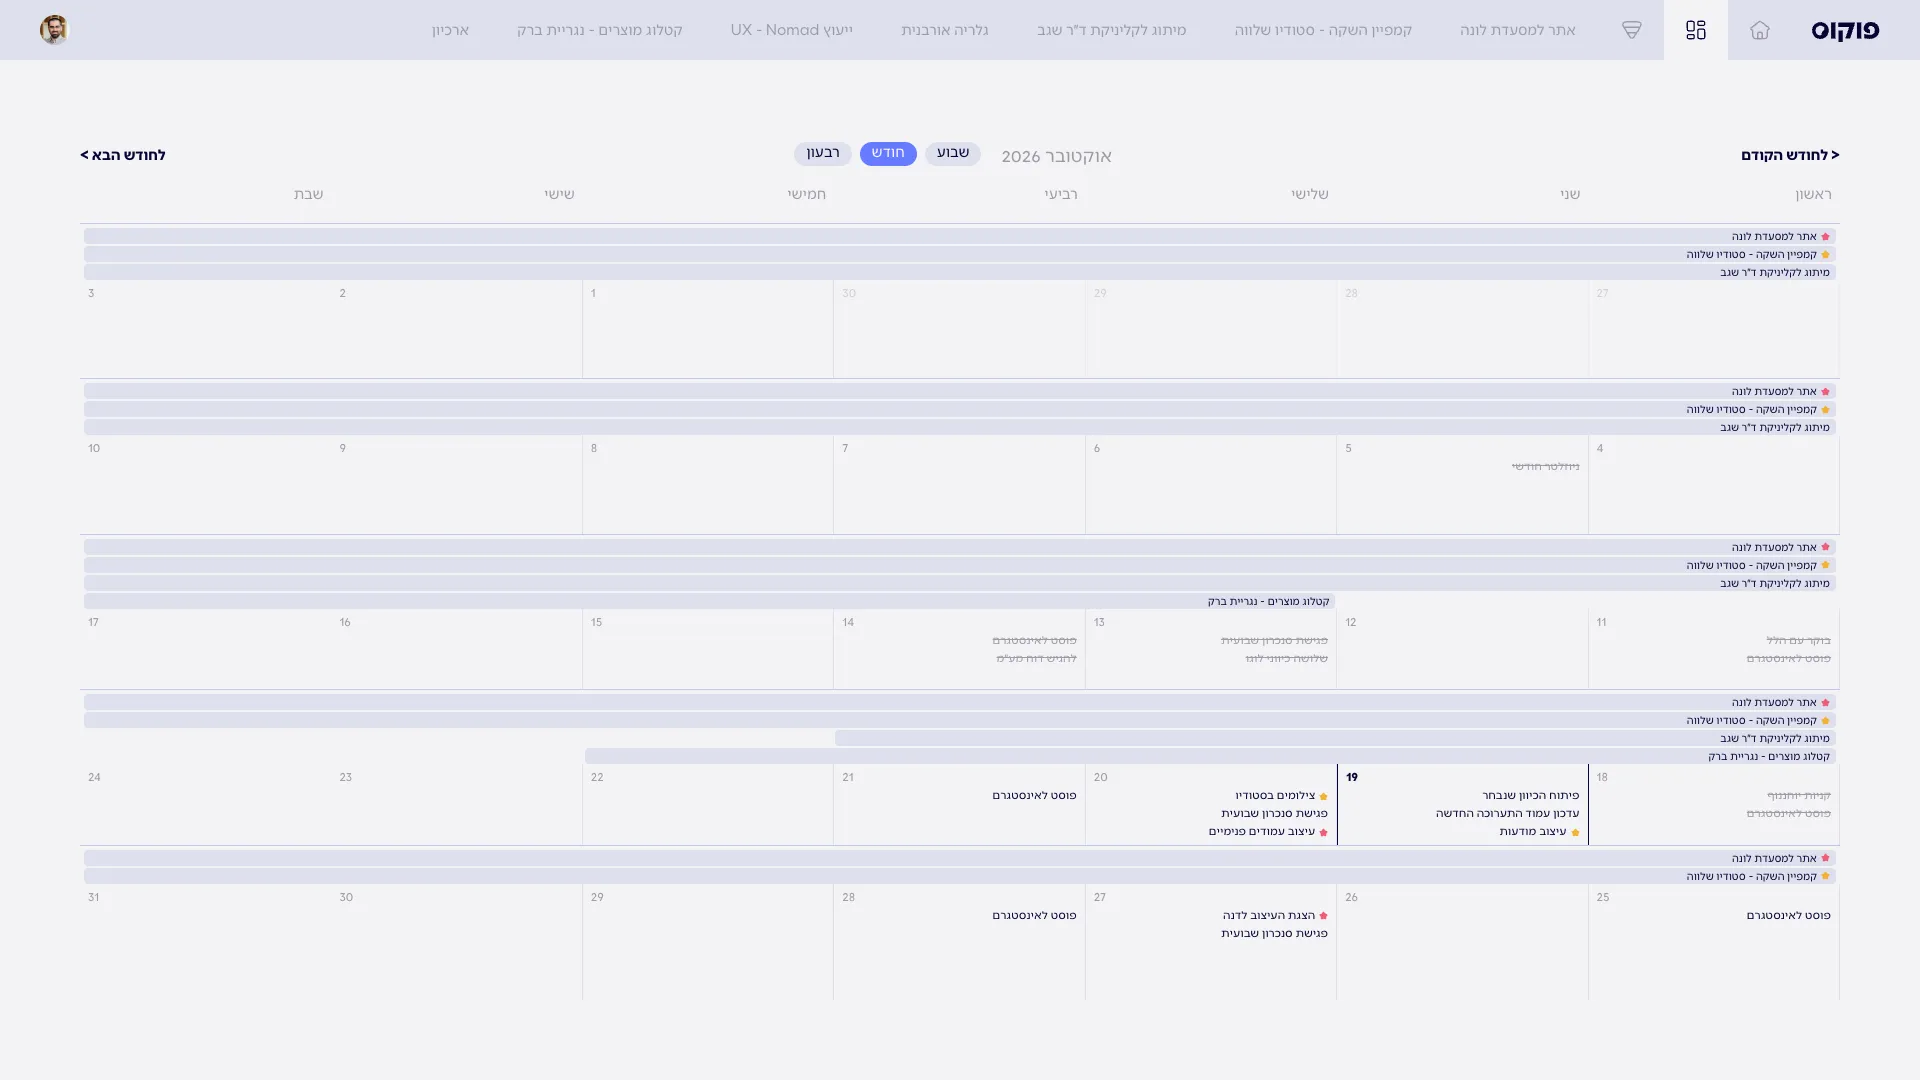1920x1080 pixels.
Task: Switch calendar to רבעון view
Action: 823,153
